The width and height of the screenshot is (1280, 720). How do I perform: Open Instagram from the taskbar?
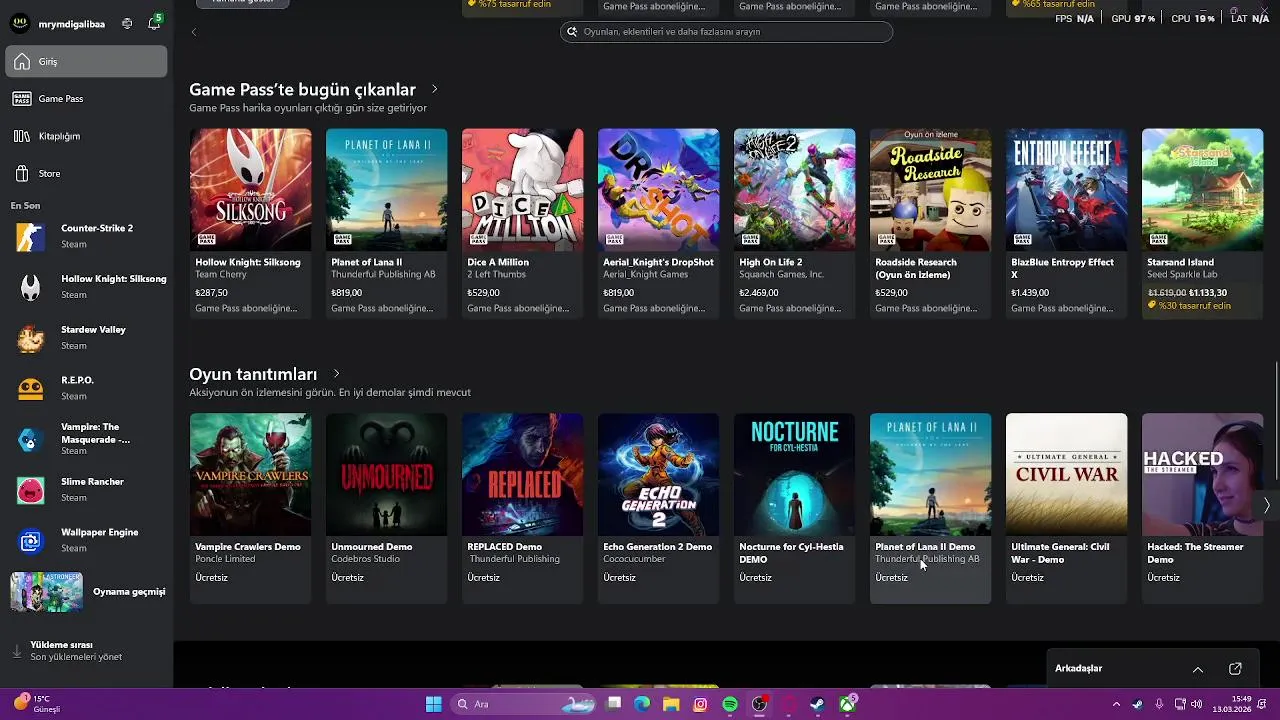pos(700,704)
